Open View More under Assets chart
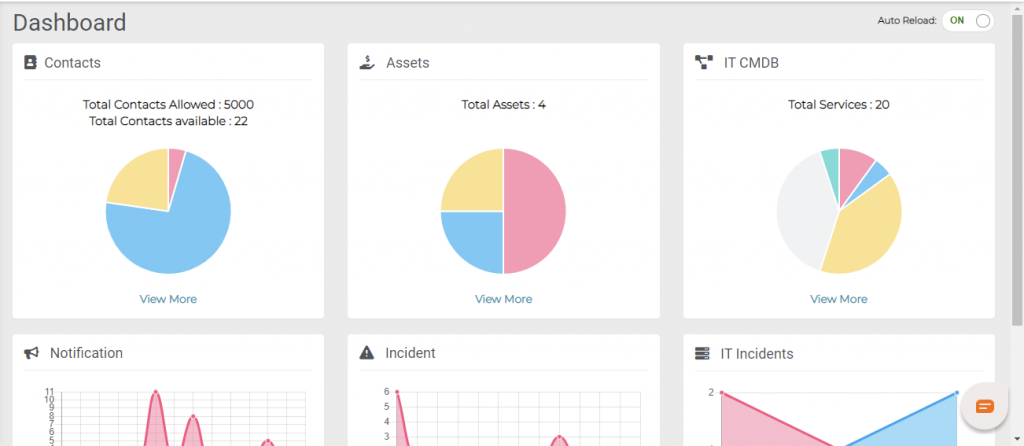 504,299
